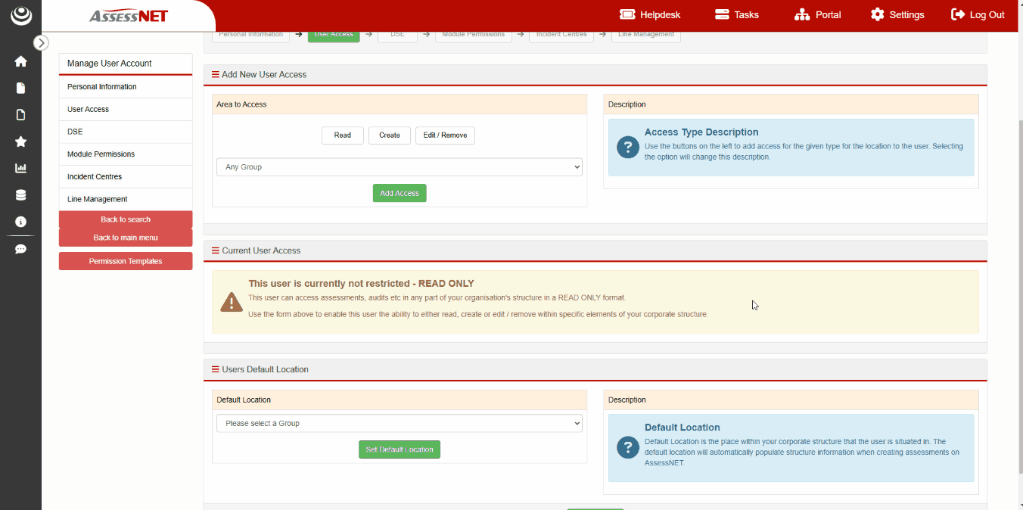Open the Permission Templates button
This screenshot has width=1023, height=510.
coord(125,261)
